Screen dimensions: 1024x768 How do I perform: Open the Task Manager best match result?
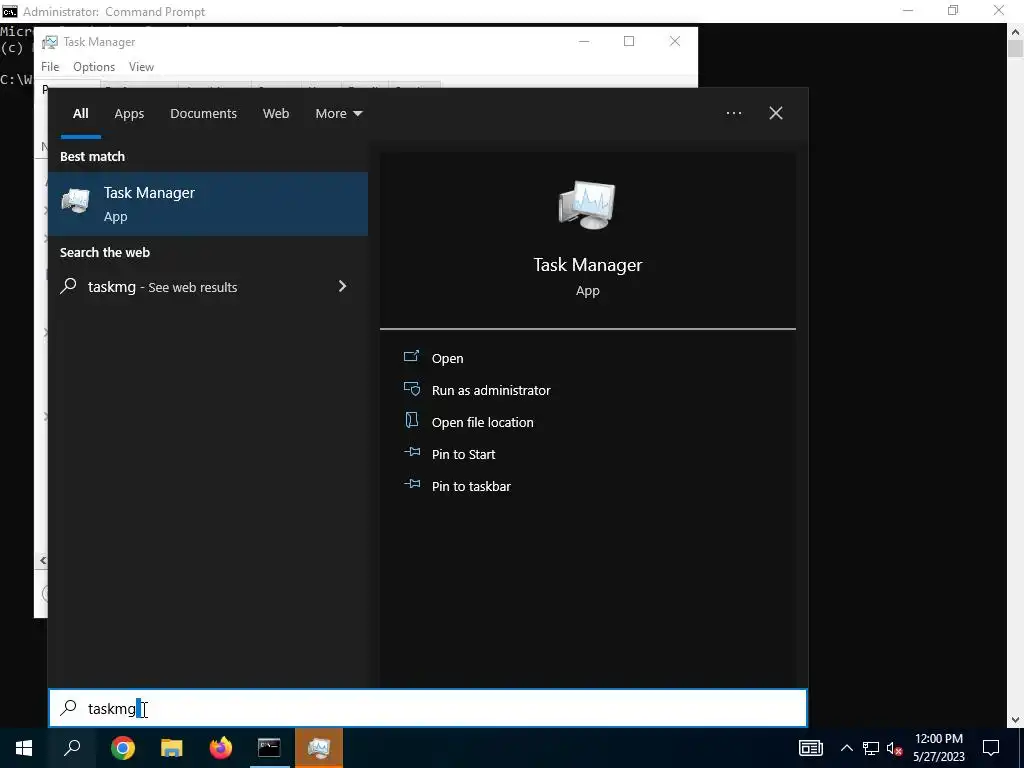208,204
